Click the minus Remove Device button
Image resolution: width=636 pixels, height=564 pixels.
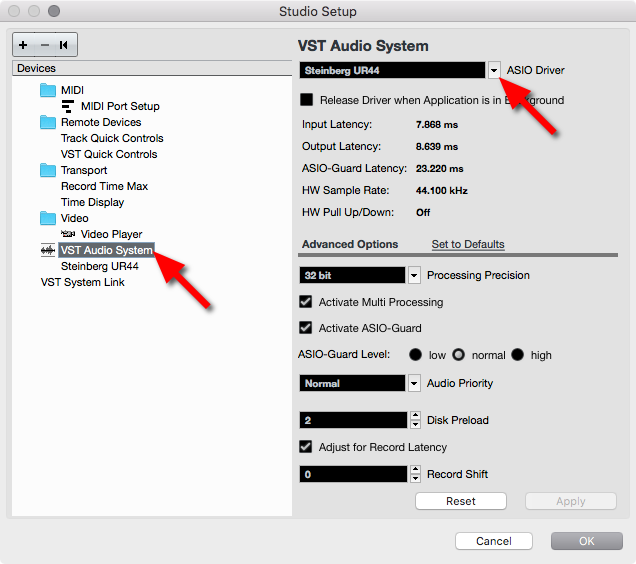point(45,45)
